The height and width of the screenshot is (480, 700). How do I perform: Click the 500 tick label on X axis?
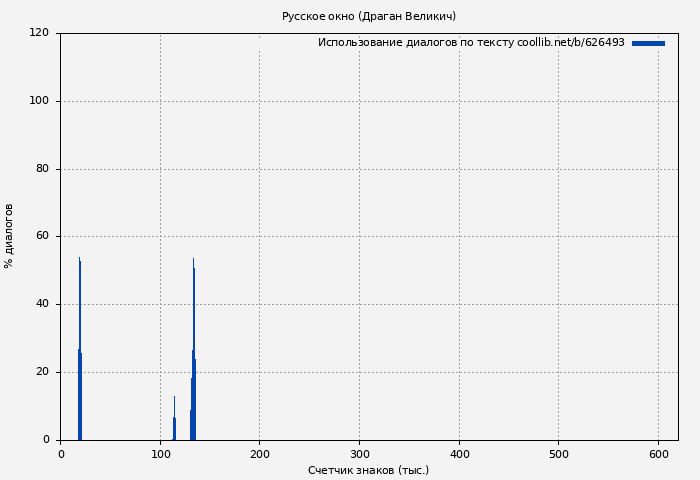(x=558, y=454)
